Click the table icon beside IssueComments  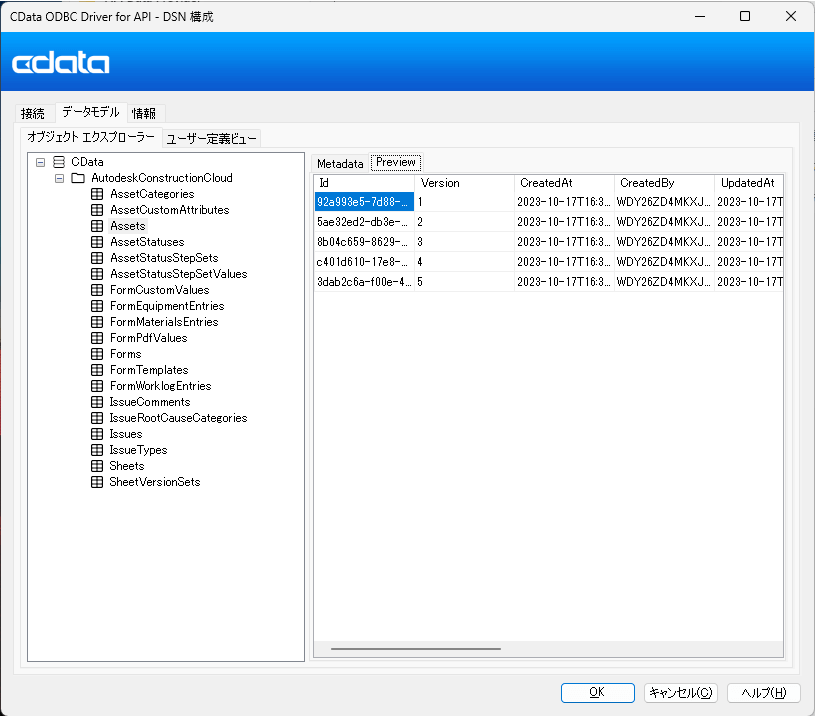(97, 402)
